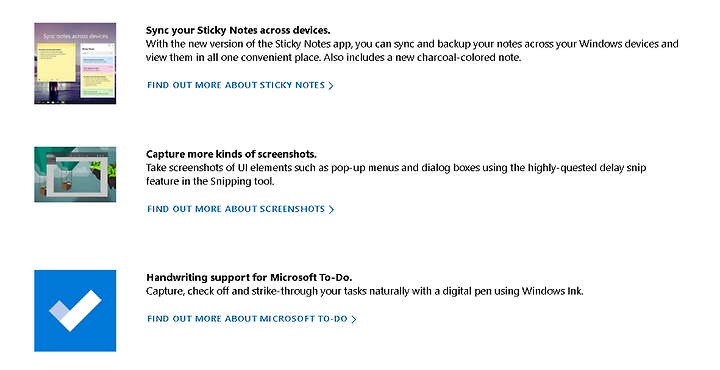Click the chevron after Microsoft To-Do link
The height and width of the screenshot is (370, 720).
tap(354, 319)
